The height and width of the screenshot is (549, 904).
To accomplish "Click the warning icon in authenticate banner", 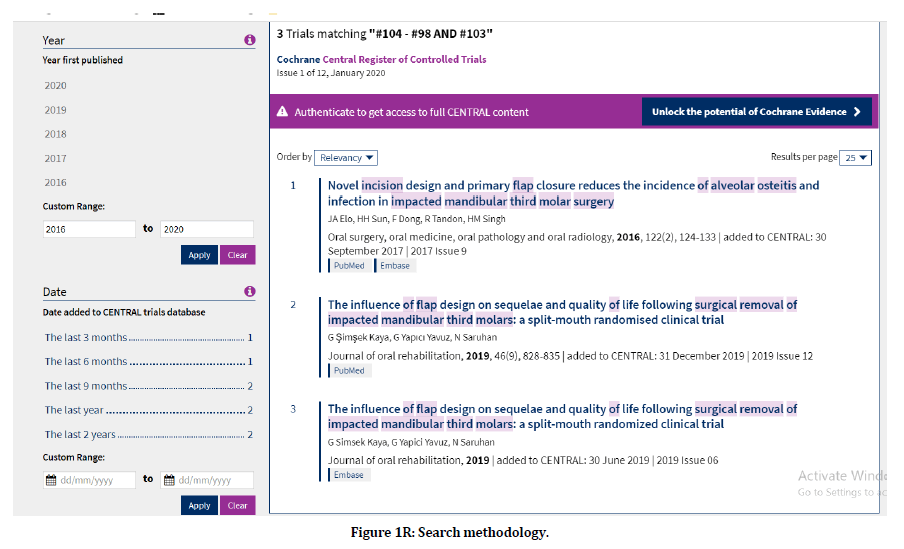I will (282, 112).
